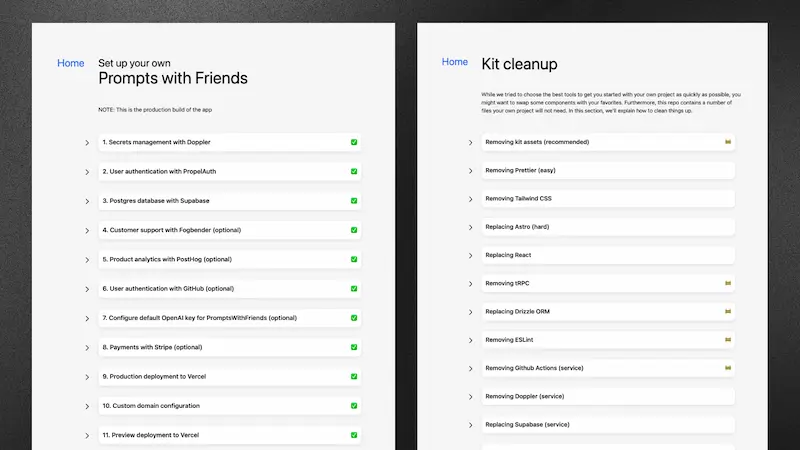The image size is (800, 450).
Task: Click yellow status icon on Replacing Drizzle ORM
Action: click(x=728, y=311)
